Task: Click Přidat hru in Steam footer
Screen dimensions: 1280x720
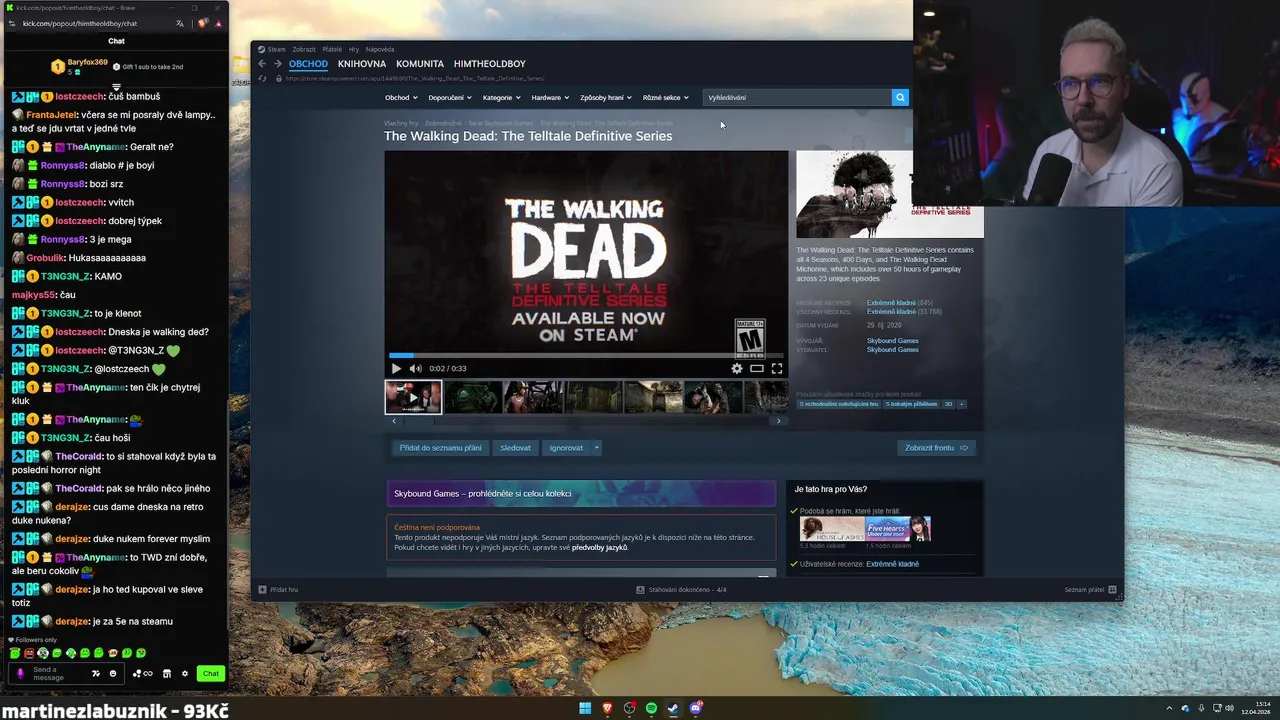Action: (x=279, y=590)
